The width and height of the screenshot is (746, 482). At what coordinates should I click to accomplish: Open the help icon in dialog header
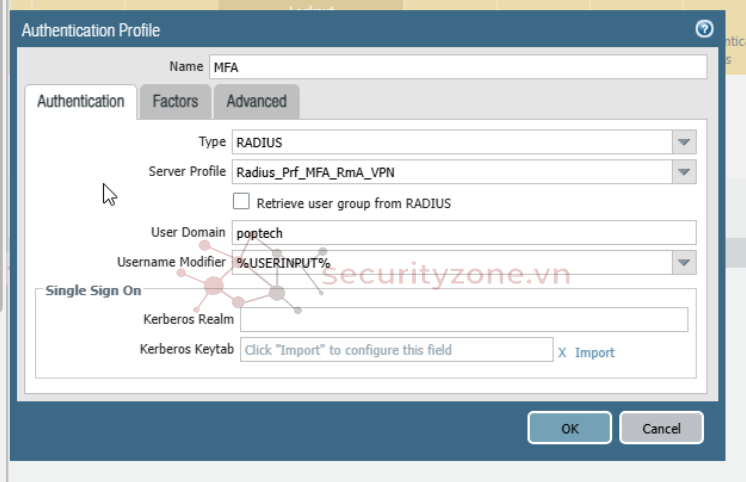(704, 29)
